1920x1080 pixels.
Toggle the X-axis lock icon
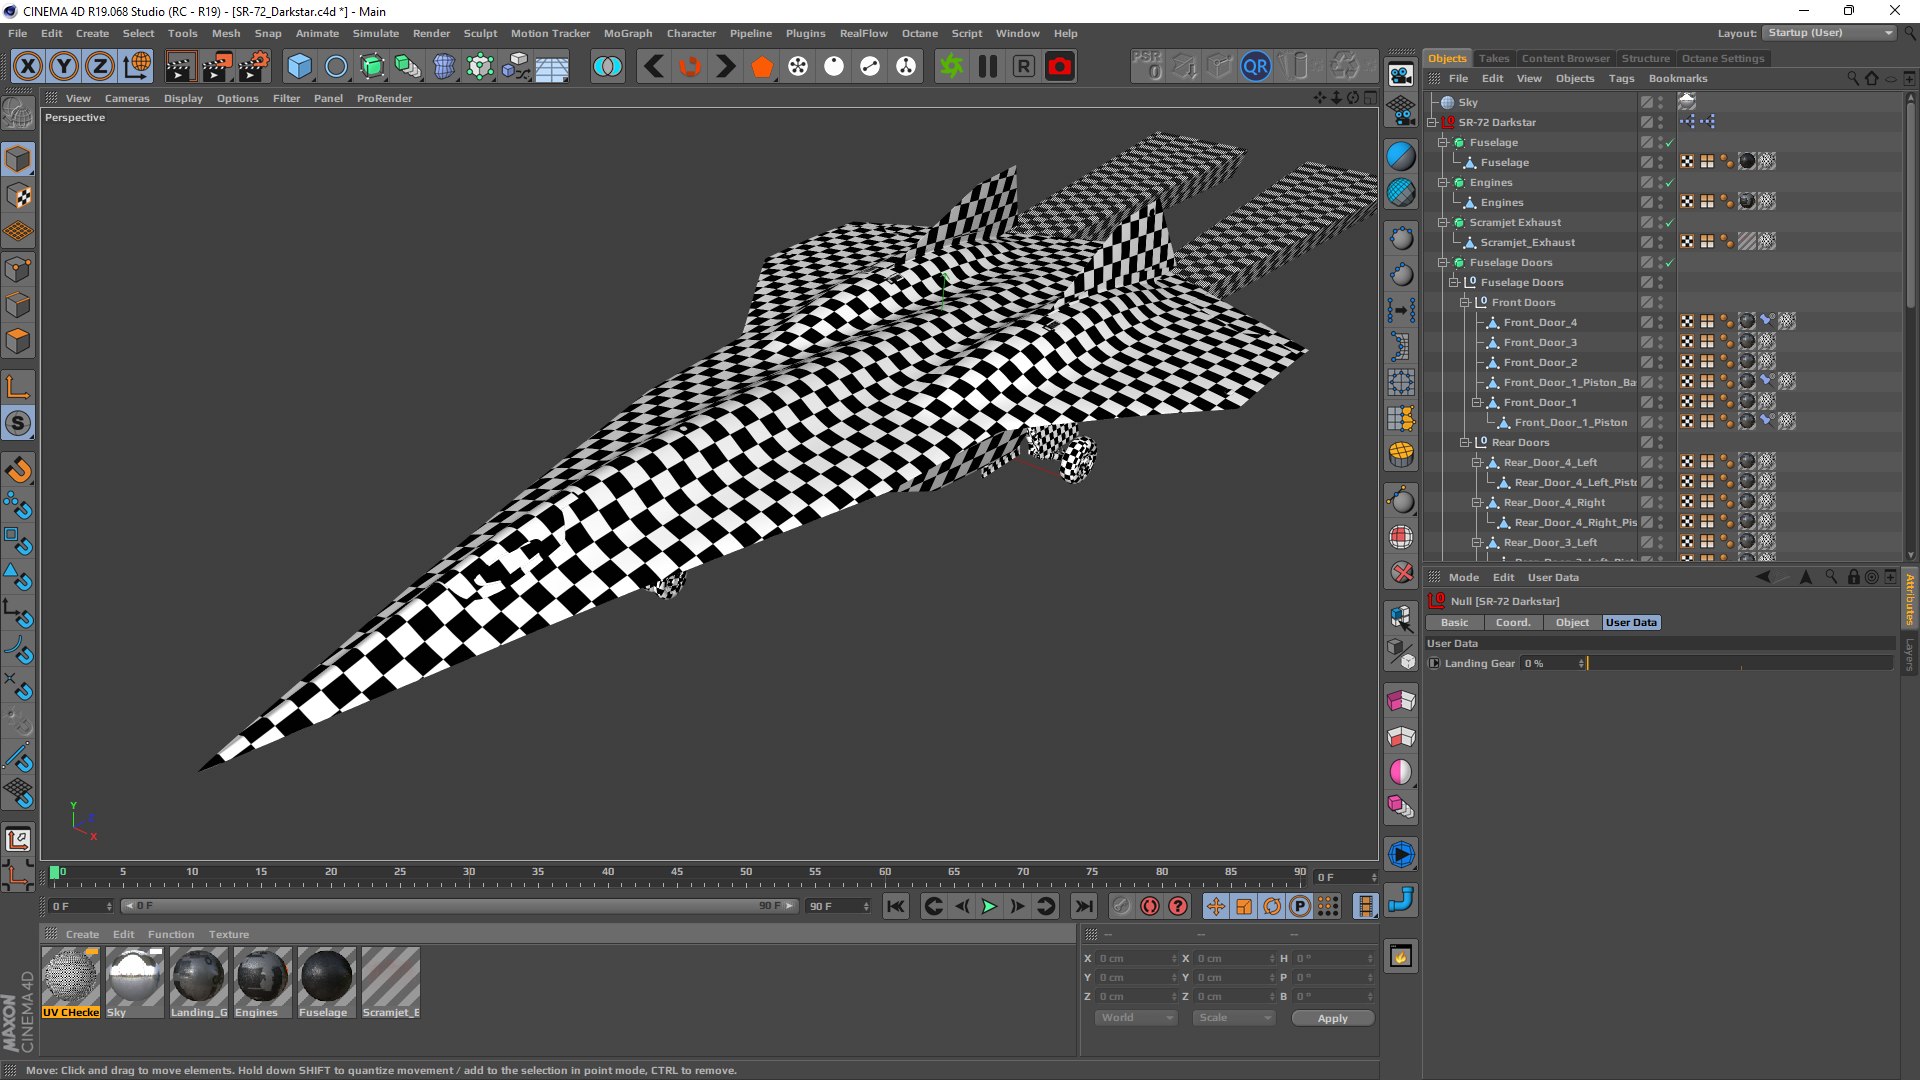point(28,67)
